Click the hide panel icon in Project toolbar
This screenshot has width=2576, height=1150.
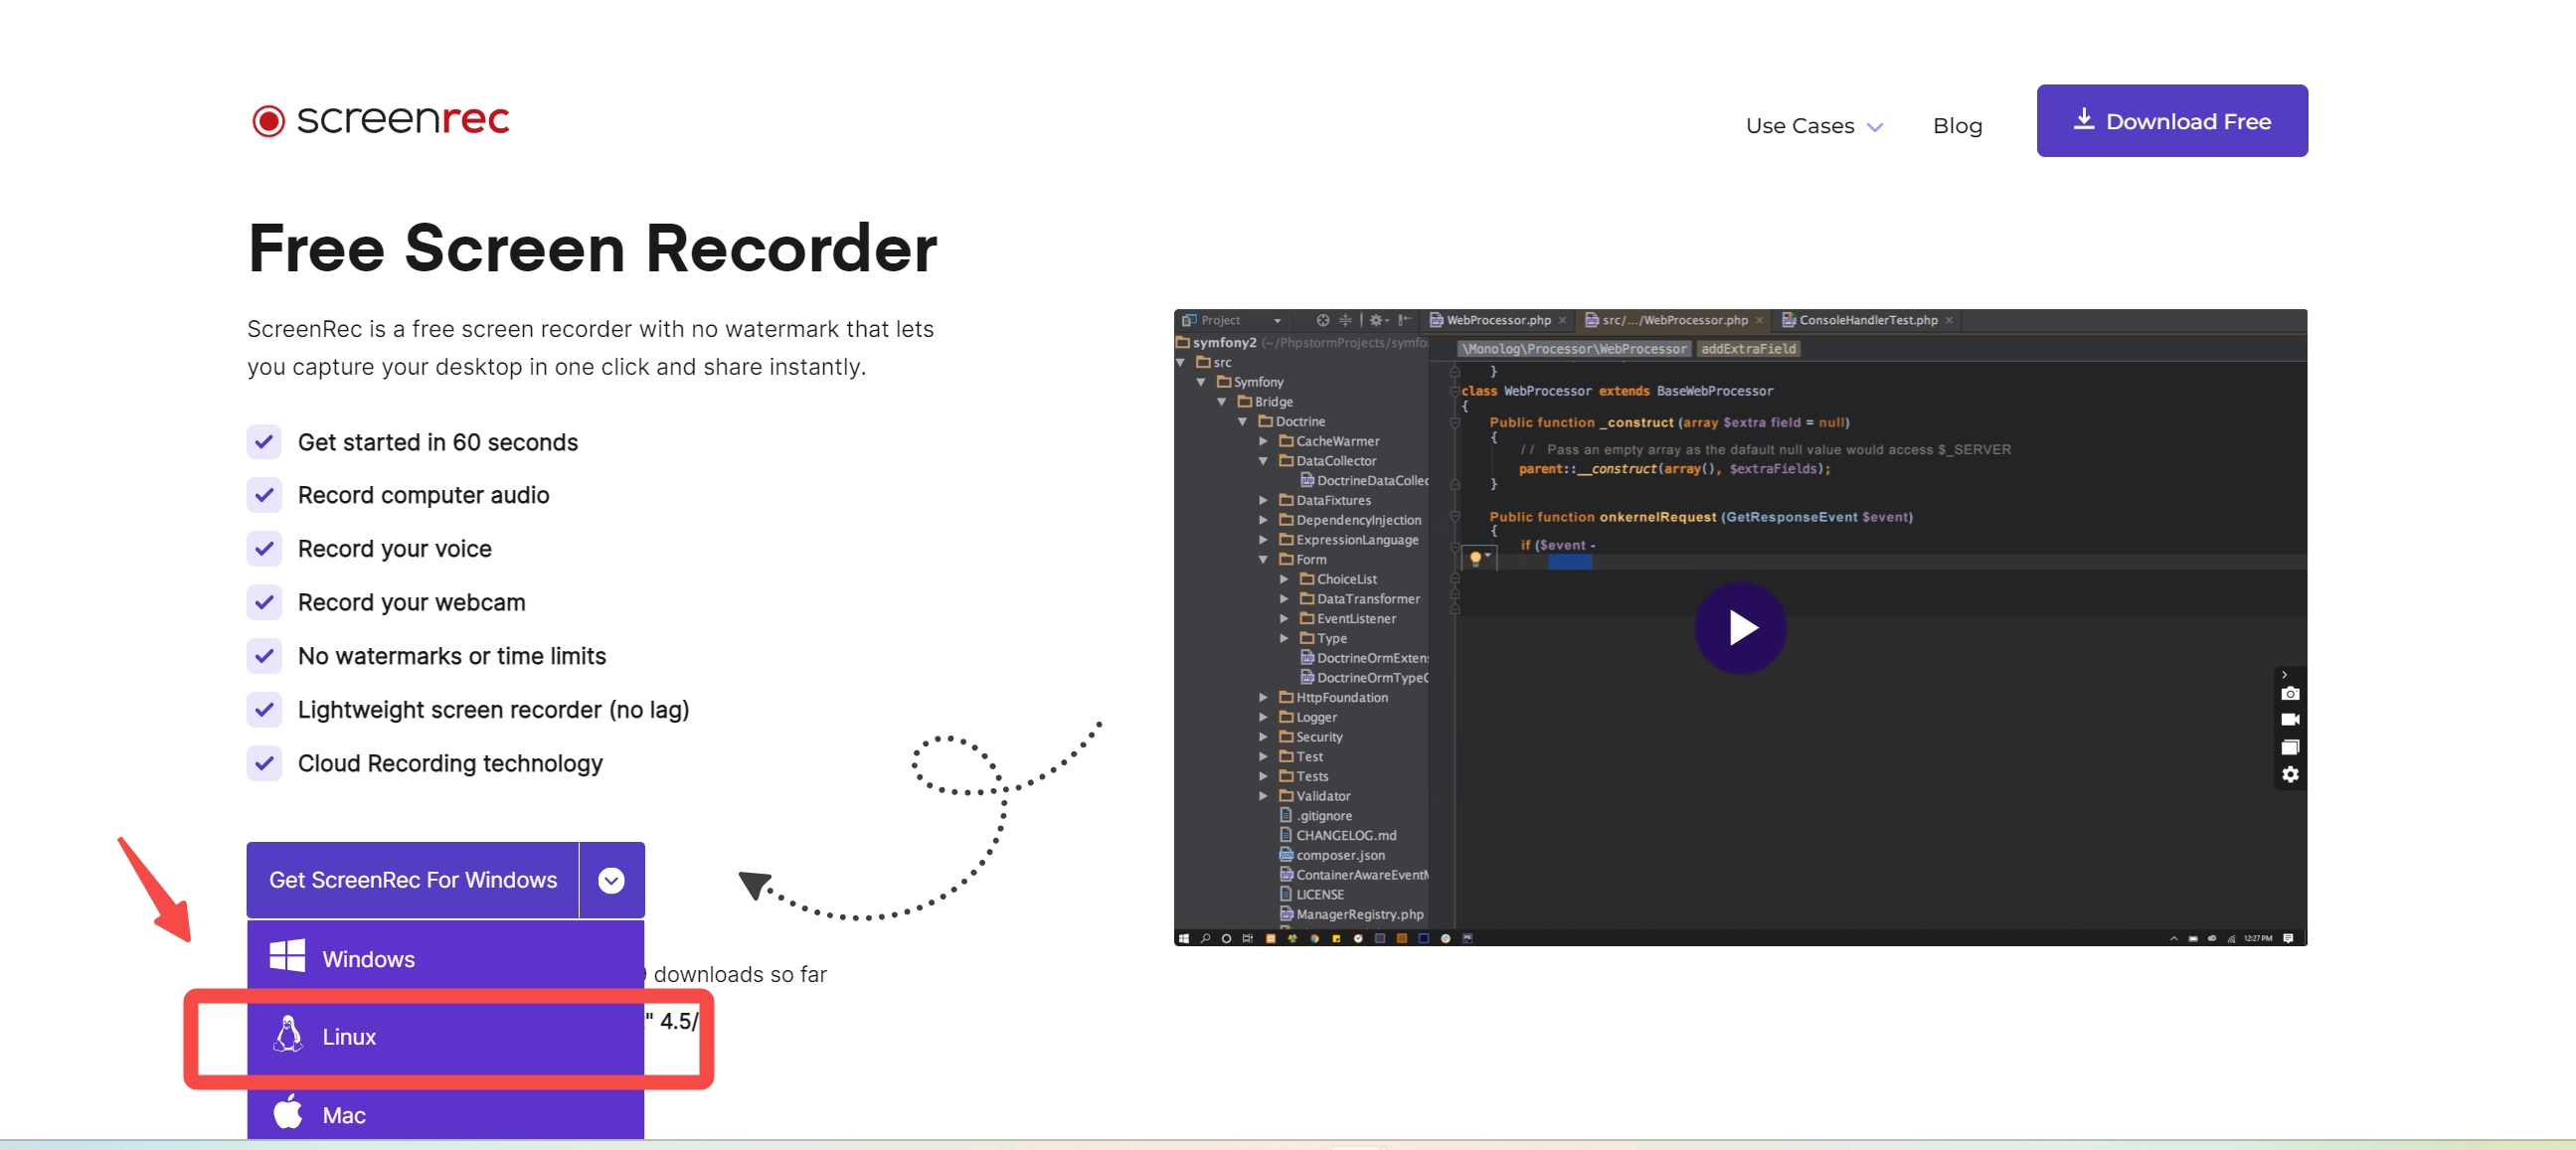pos(1404,320)
